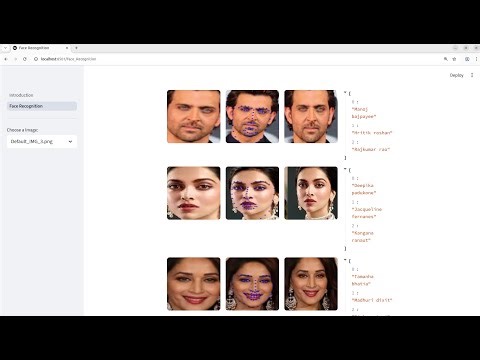Viewport: 480px width, 360px height.
Task: Click the "Hrithik roshan" JSON value
Action: (372, 133)
